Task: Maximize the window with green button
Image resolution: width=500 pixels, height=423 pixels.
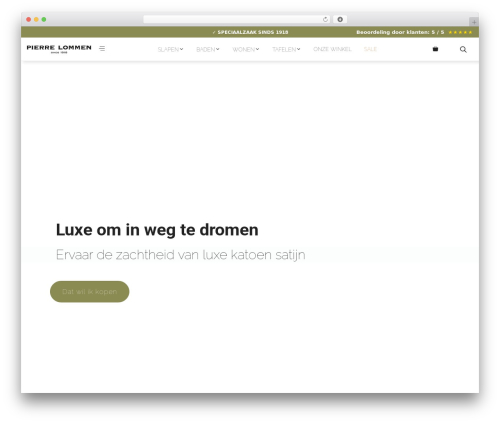Action: [44, 20]
